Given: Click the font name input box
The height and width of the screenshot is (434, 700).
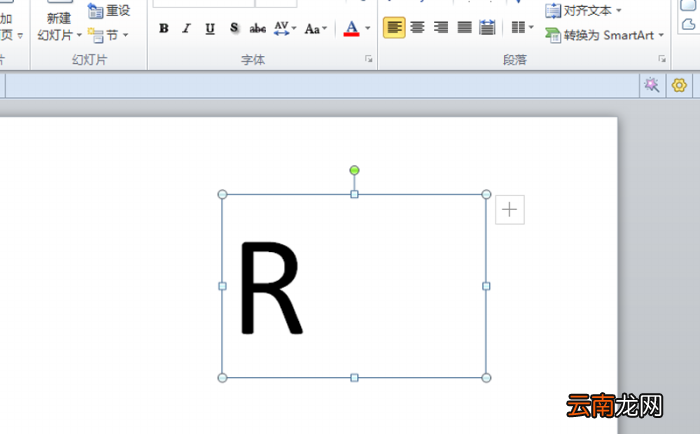Looking at the screenshot, I should (x=204, y=3).
